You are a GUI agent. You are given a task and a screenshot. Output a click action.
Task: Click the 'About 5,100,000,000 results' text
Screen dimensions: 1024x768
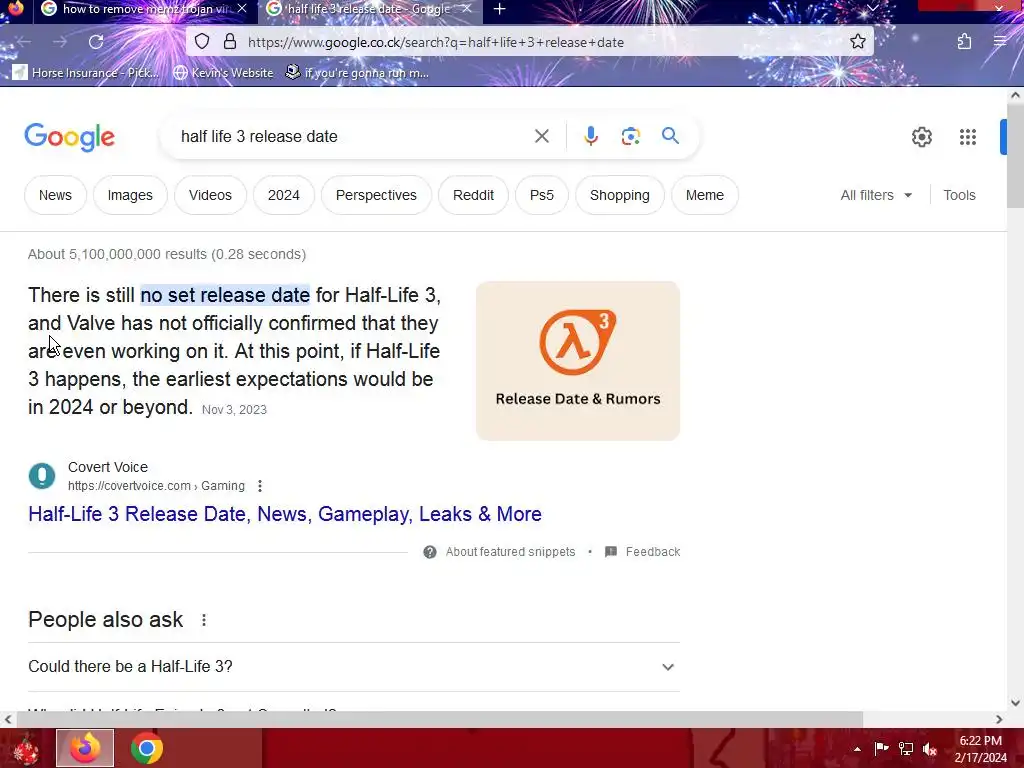[x=167, y=254]
